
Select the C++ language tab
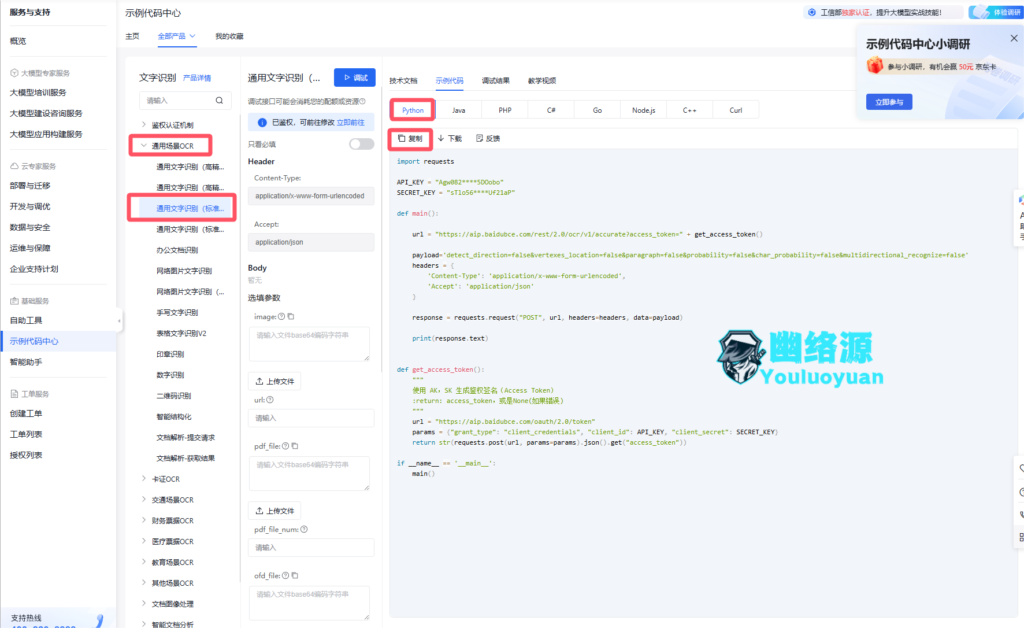(690, 110)
